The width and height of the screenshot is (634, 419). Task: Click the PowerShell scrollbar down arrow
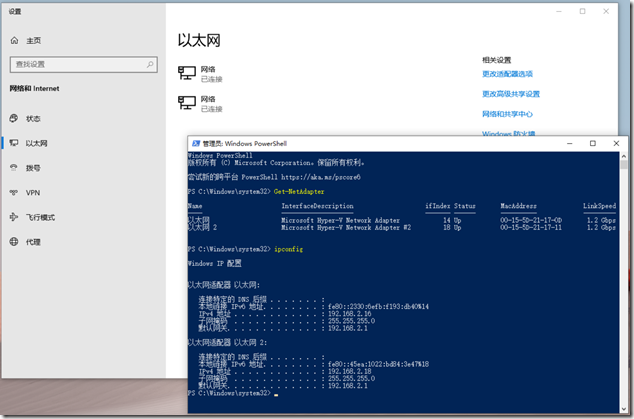(623, 410)
